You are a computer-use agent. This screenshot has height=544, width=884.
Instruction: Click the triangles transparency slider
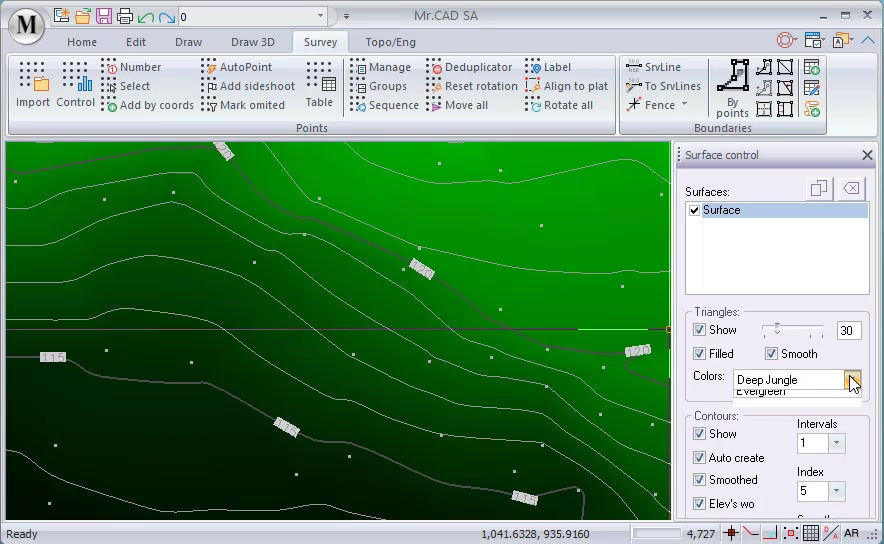point(793,330)
